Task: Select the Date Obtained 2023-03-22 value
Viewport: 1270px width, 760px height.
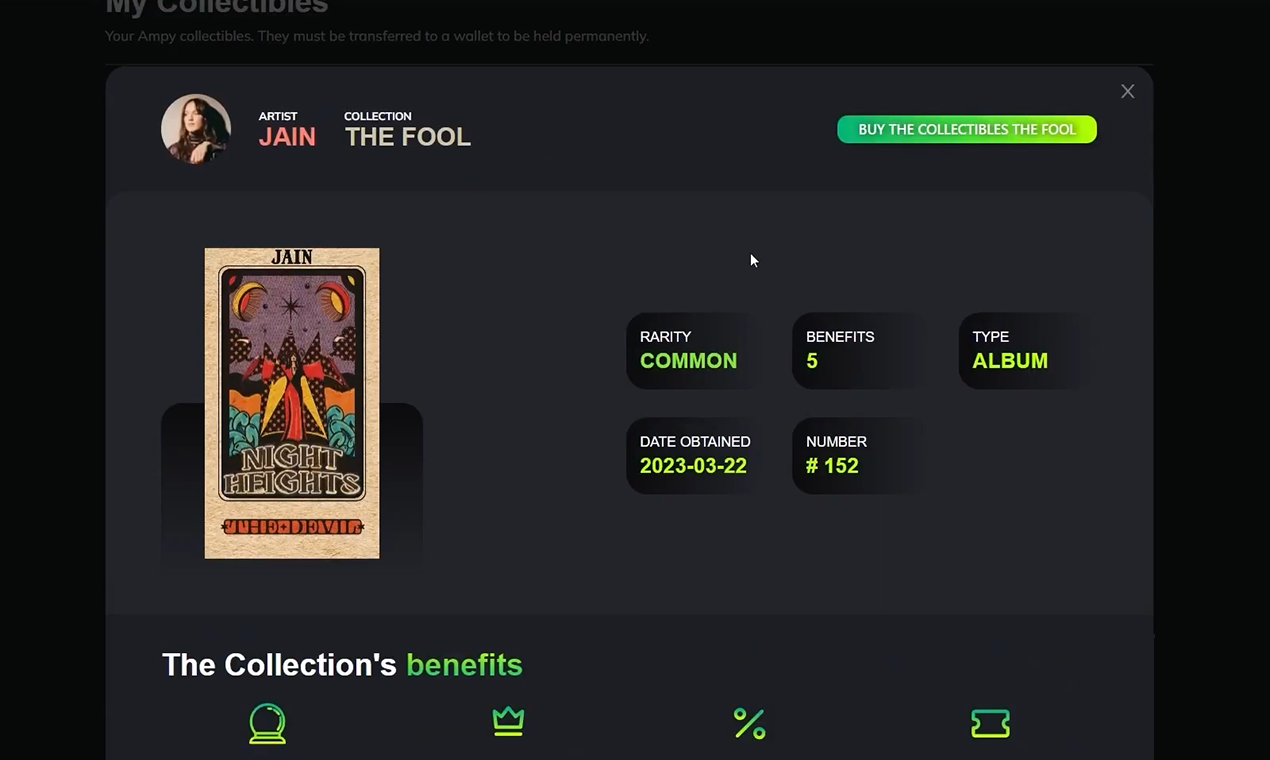Action: tap(693, 465)
